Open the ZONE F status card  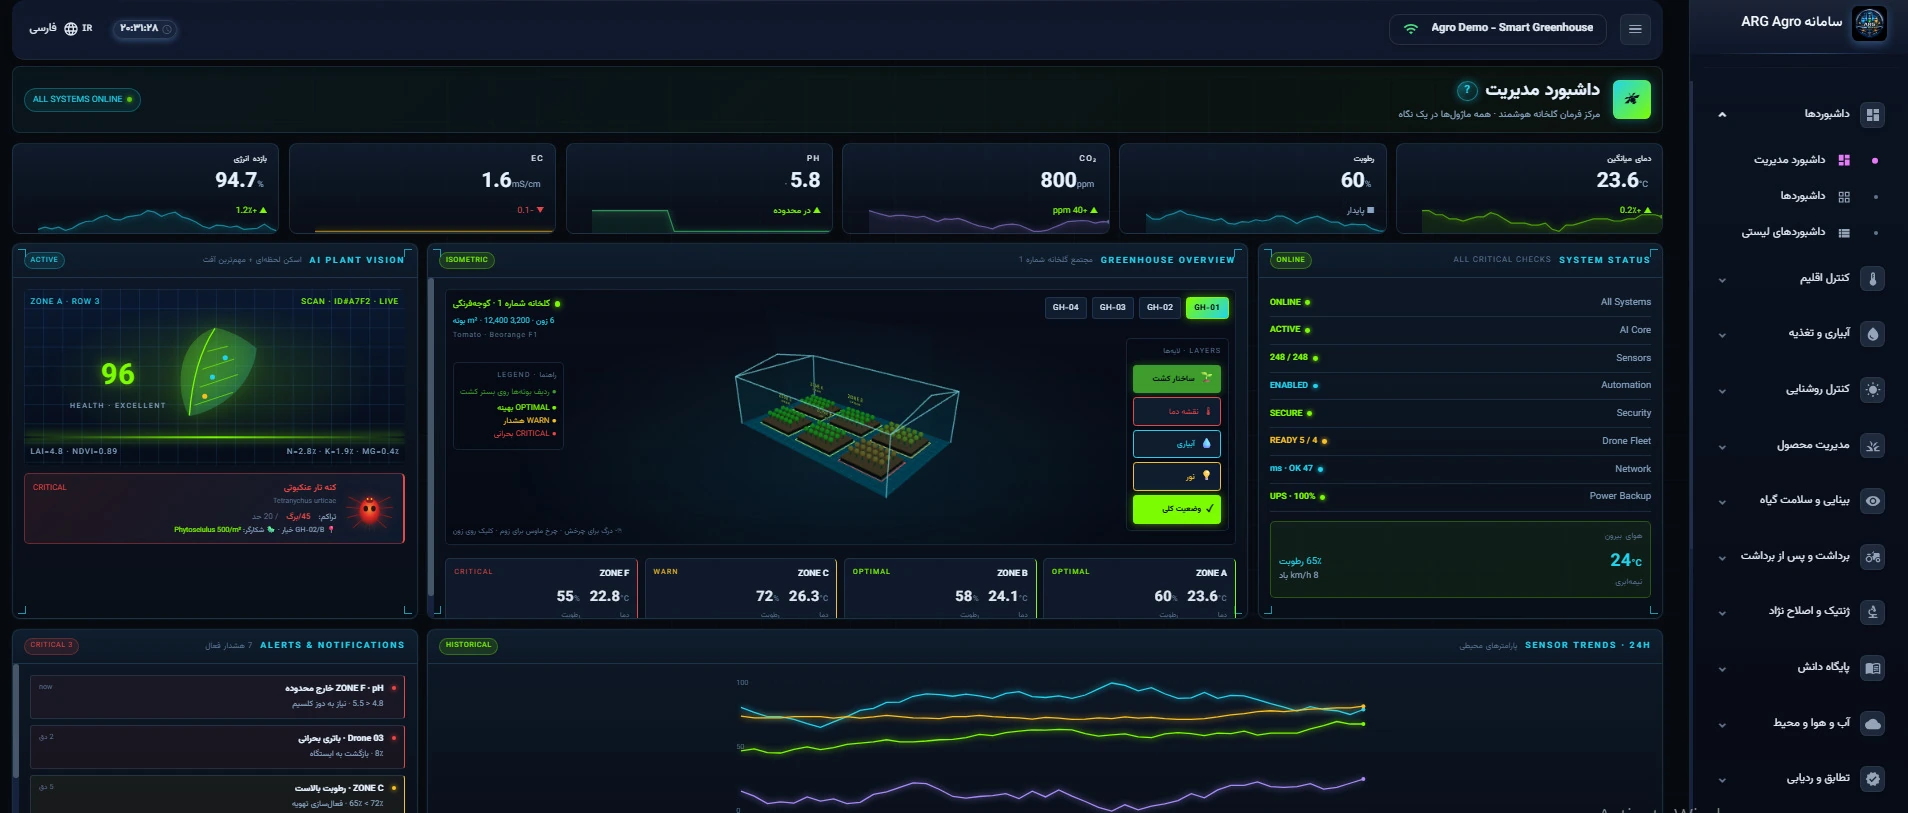tap(541, 588)
